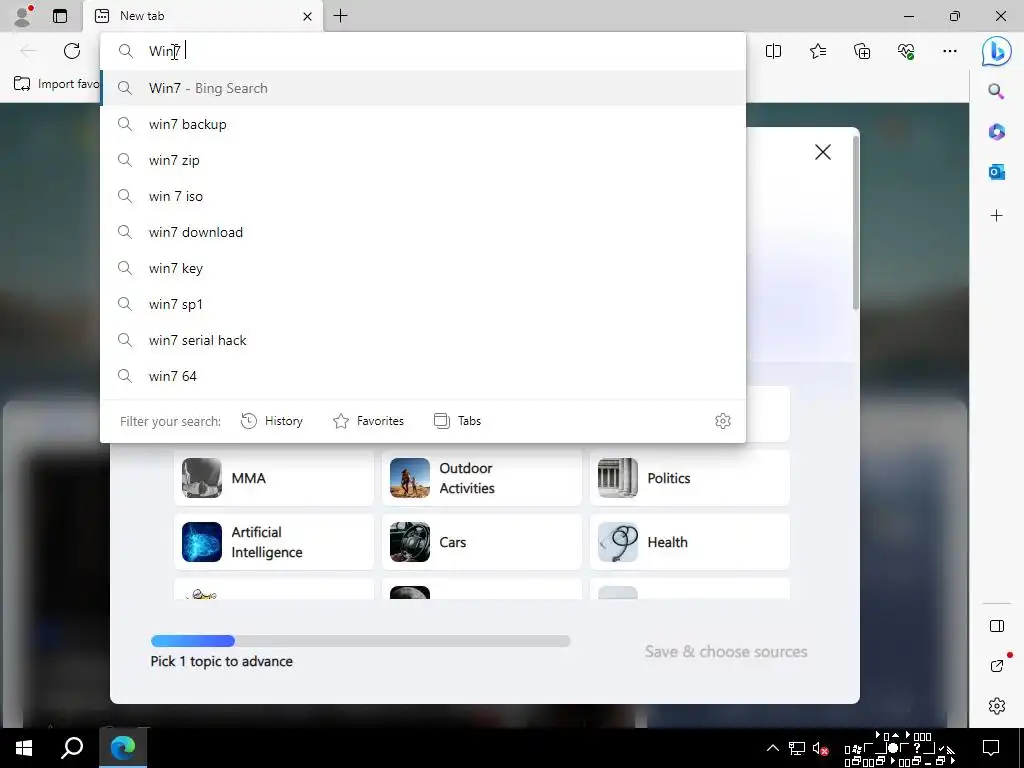Click the sidebar Search icon
This screenshot has height=768, width=1024.
pos(996,91)
